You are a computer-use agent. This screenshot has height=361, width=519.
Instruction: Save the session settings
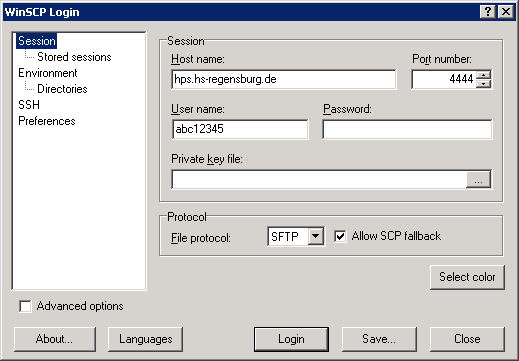379,339
